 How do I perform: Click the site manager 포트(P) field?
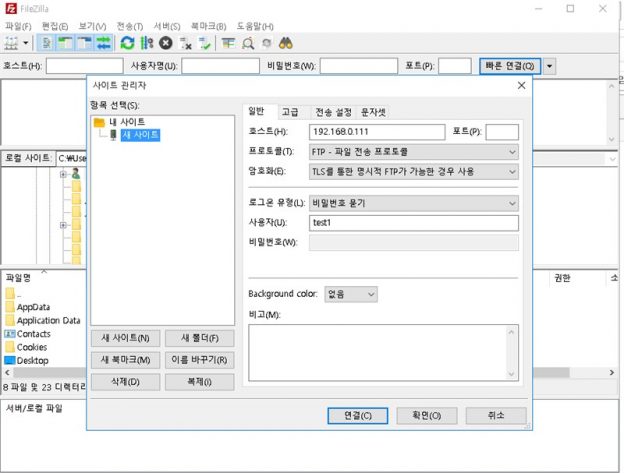pos(502,132)
